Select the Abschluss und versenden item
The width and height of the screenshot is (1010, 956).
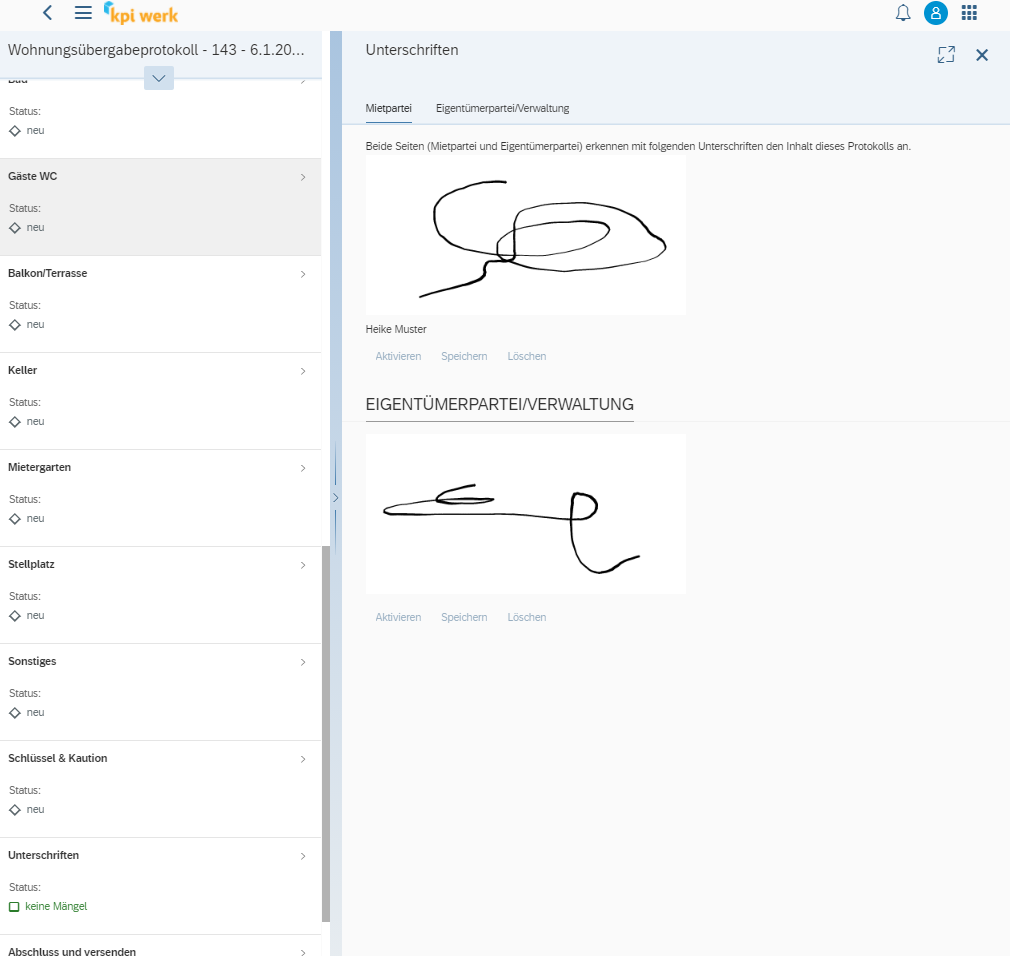(x=160, y=947)
